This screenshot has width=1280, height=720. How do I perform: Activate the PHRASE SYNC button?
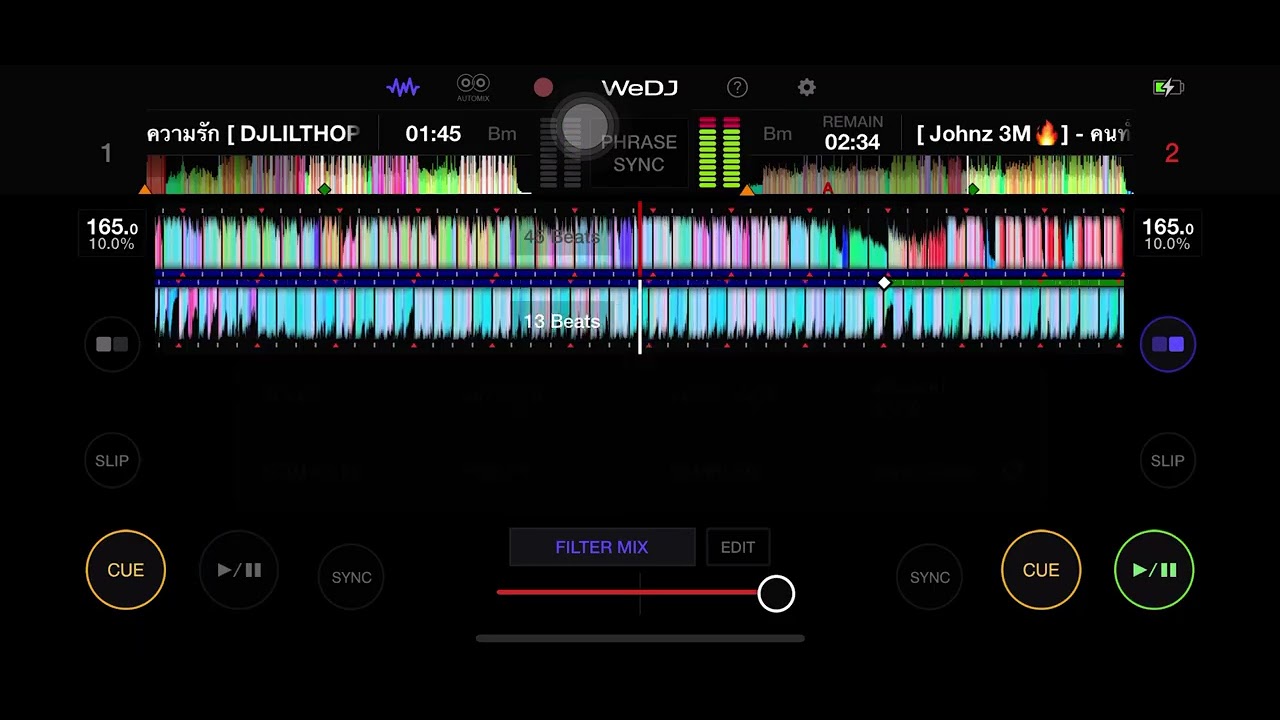pyautogui.click(x=639, y=153)
